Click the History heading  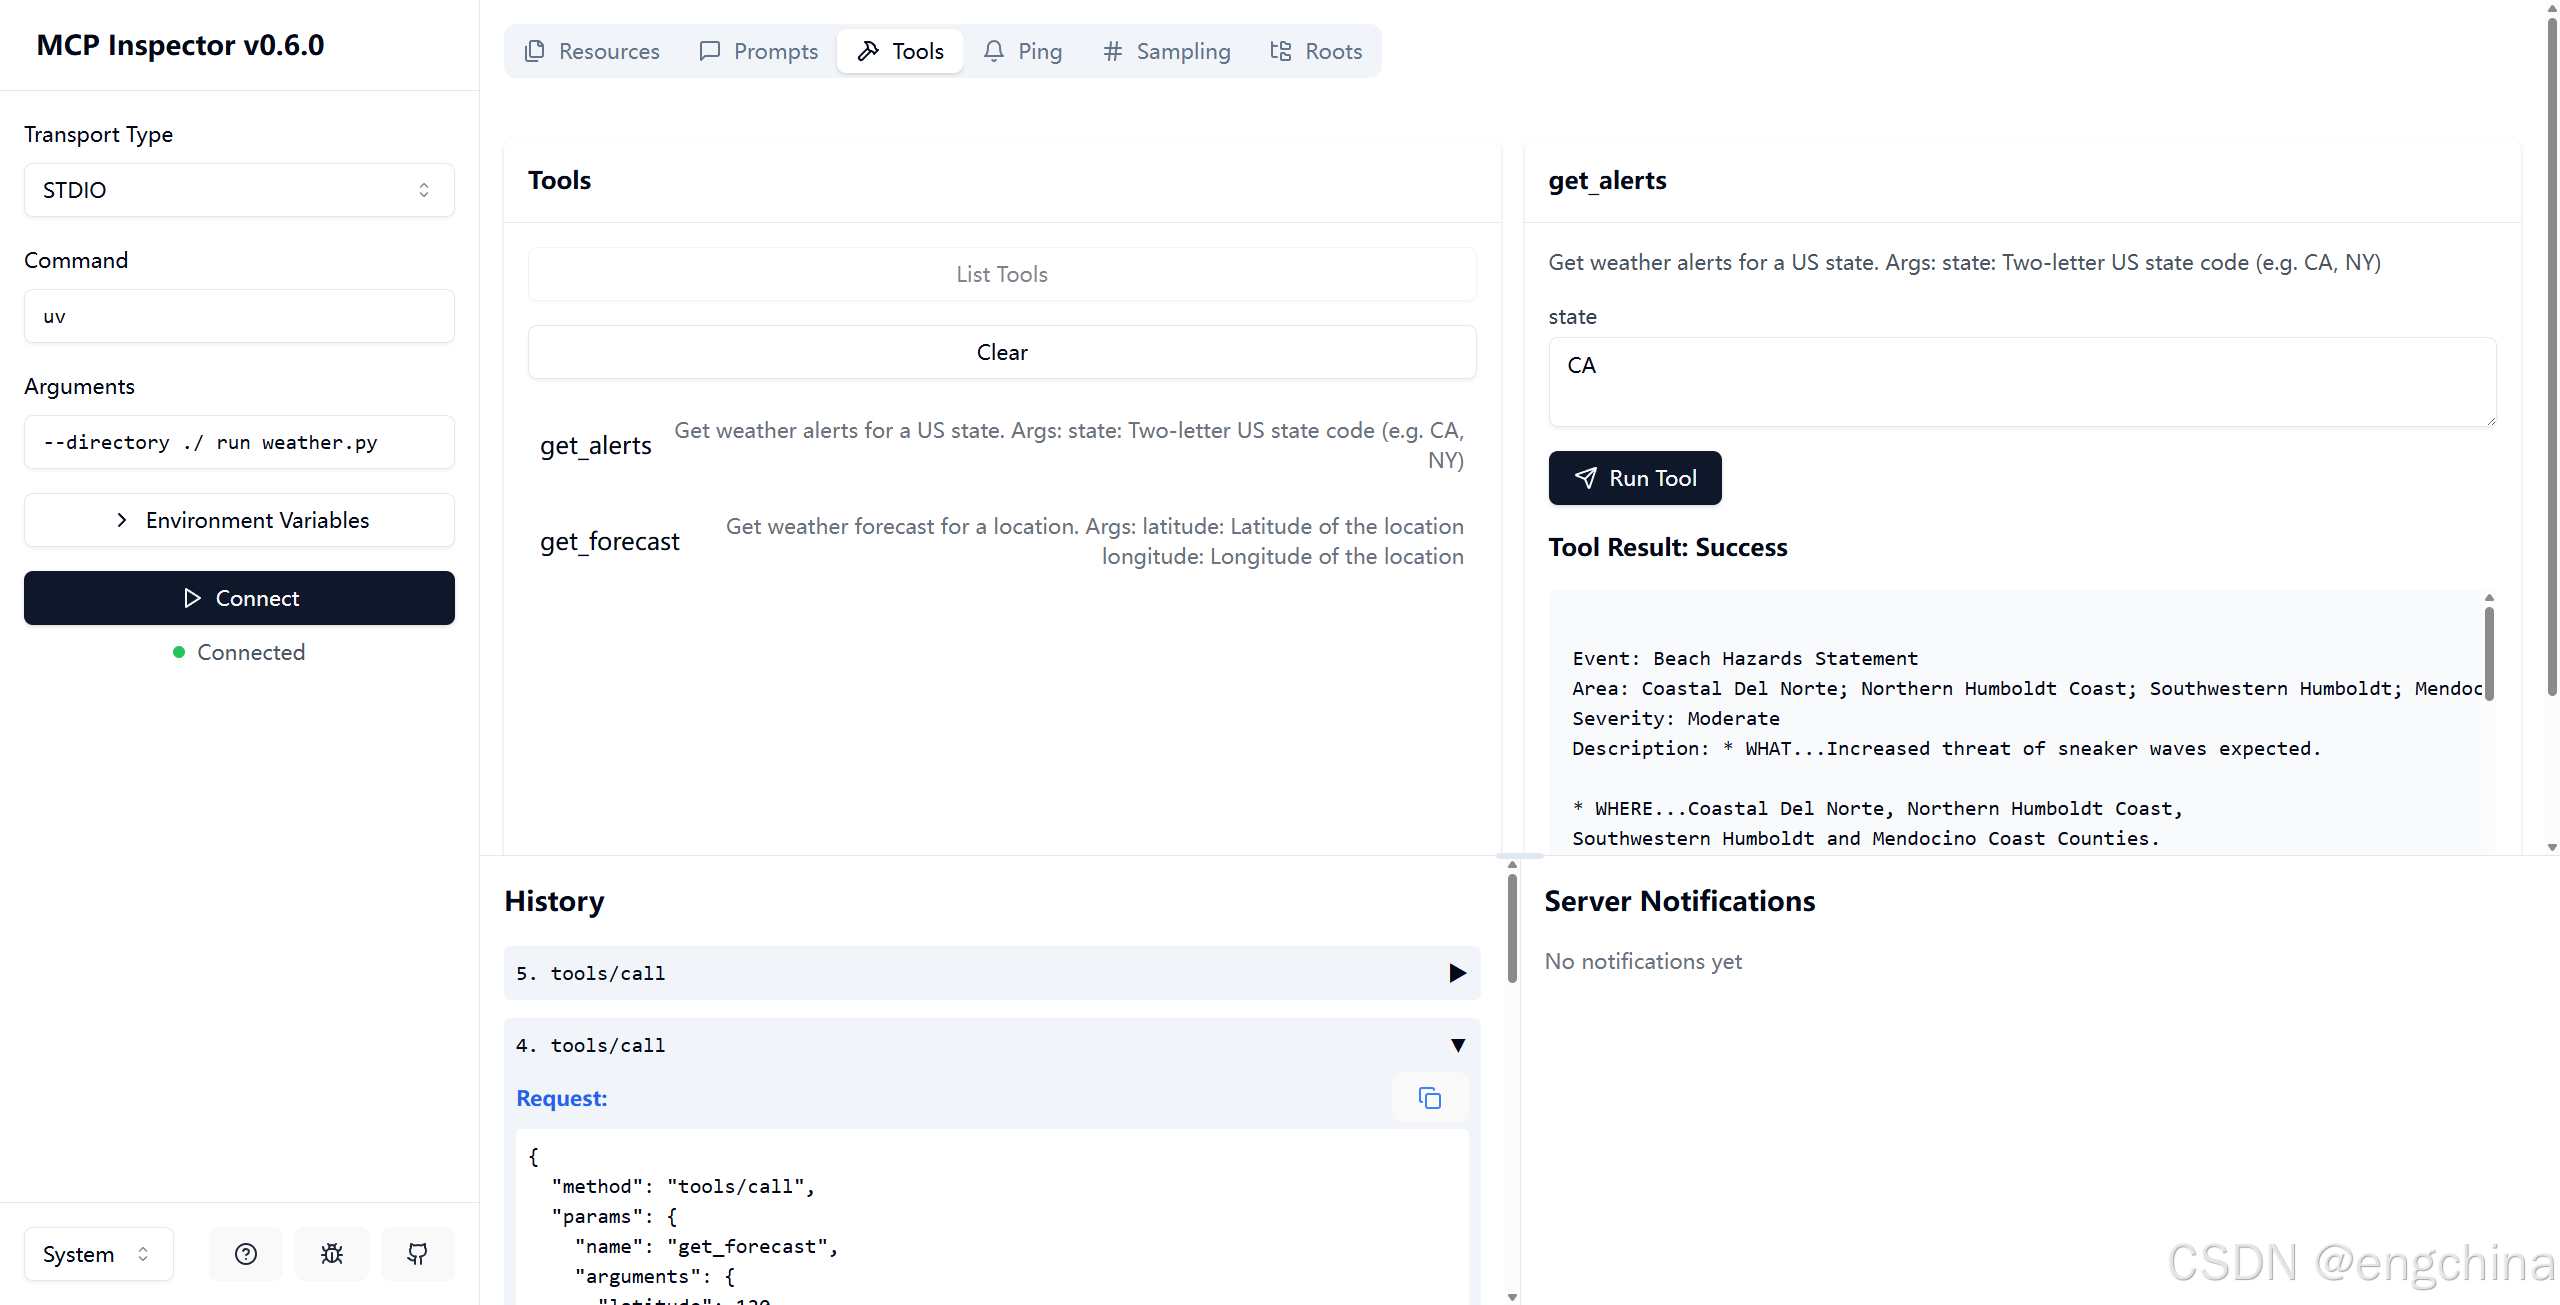554,901
